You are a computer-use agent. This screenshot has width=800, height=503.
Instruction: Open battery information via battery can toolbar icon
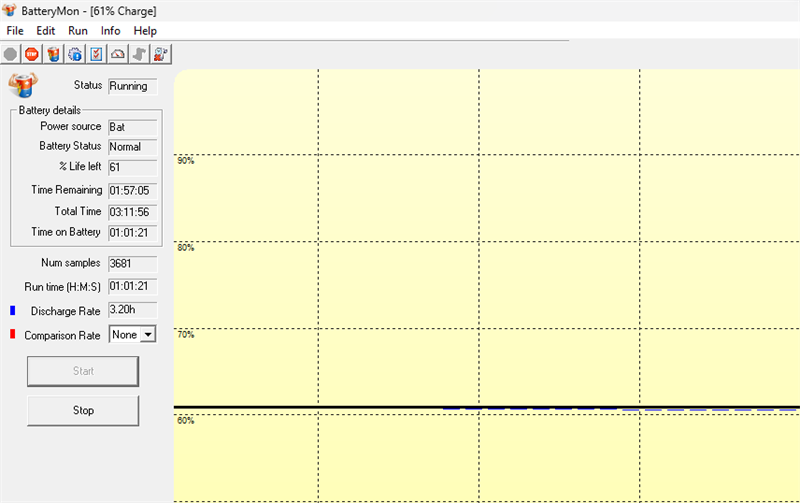[53, 54]
